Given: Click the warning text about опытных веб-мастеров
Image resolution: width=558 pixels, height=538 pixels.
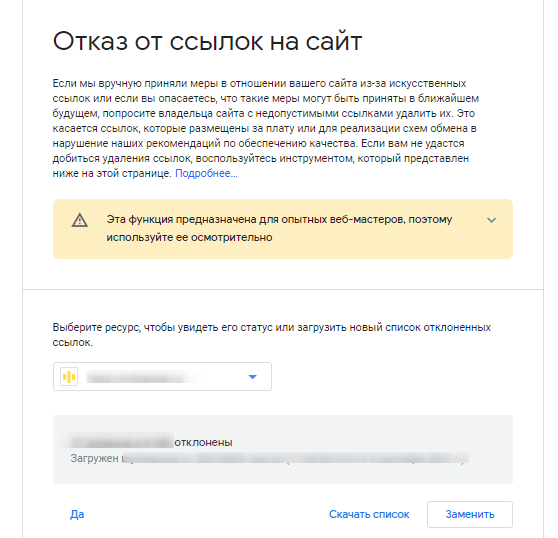Looking at the screenshot, I should [x=279, y=219].
